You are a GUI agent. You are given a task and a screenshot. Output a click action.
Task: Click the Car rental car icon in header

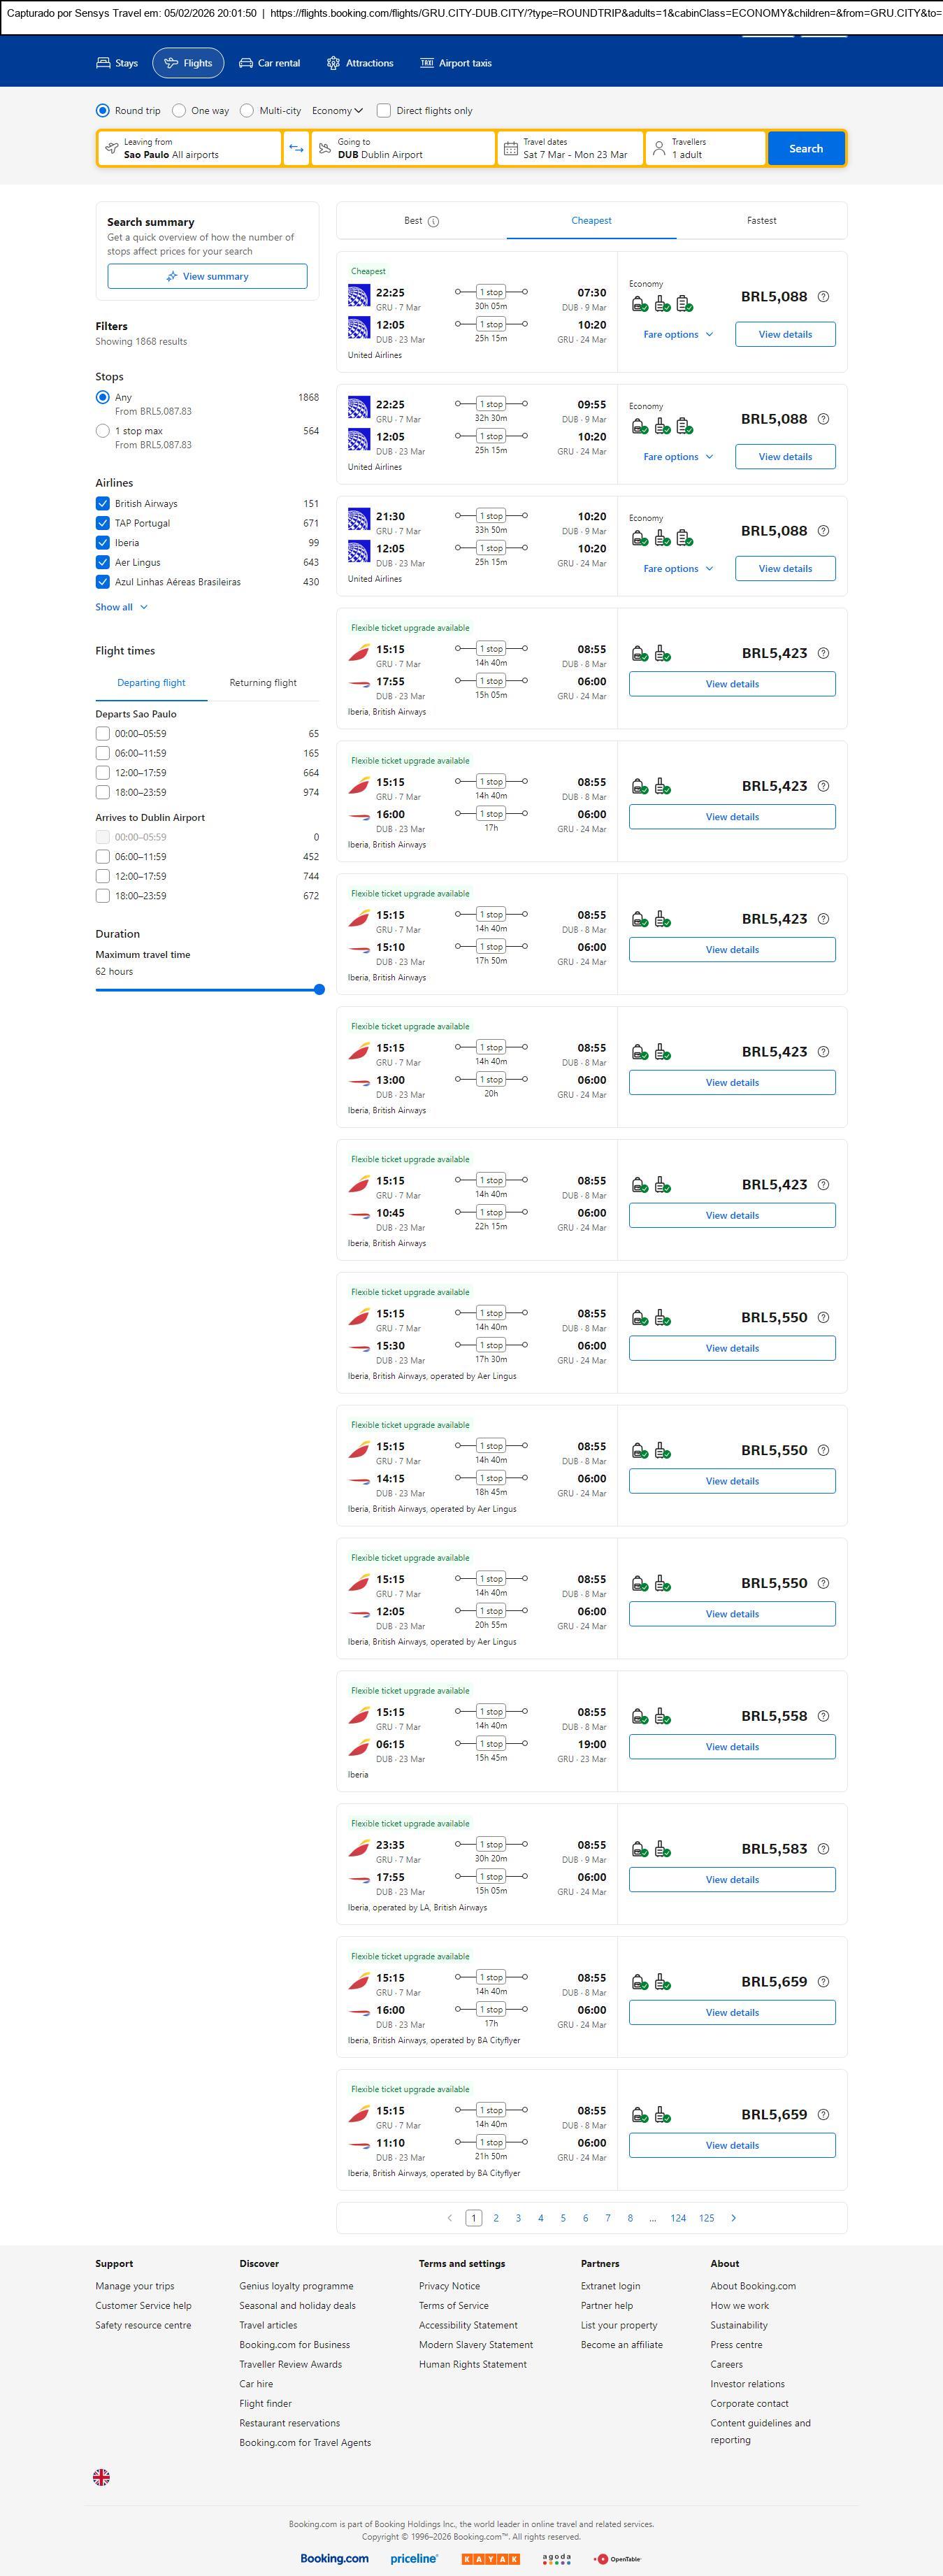(246, 63)
